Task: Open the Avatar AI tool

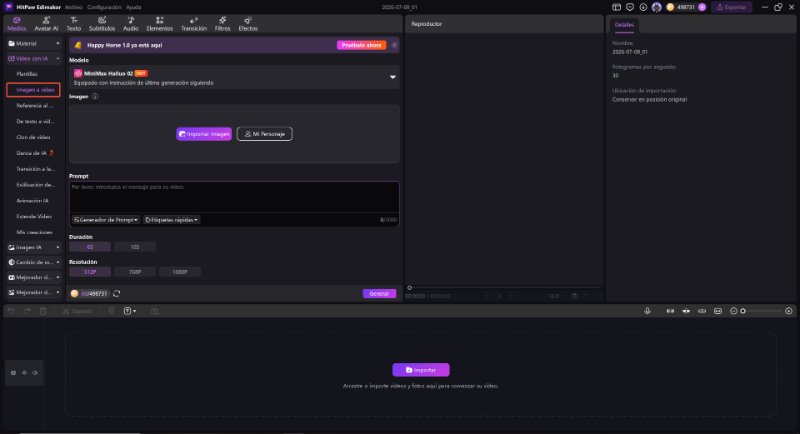Action: pyautogui.click(x=46, y=23)
